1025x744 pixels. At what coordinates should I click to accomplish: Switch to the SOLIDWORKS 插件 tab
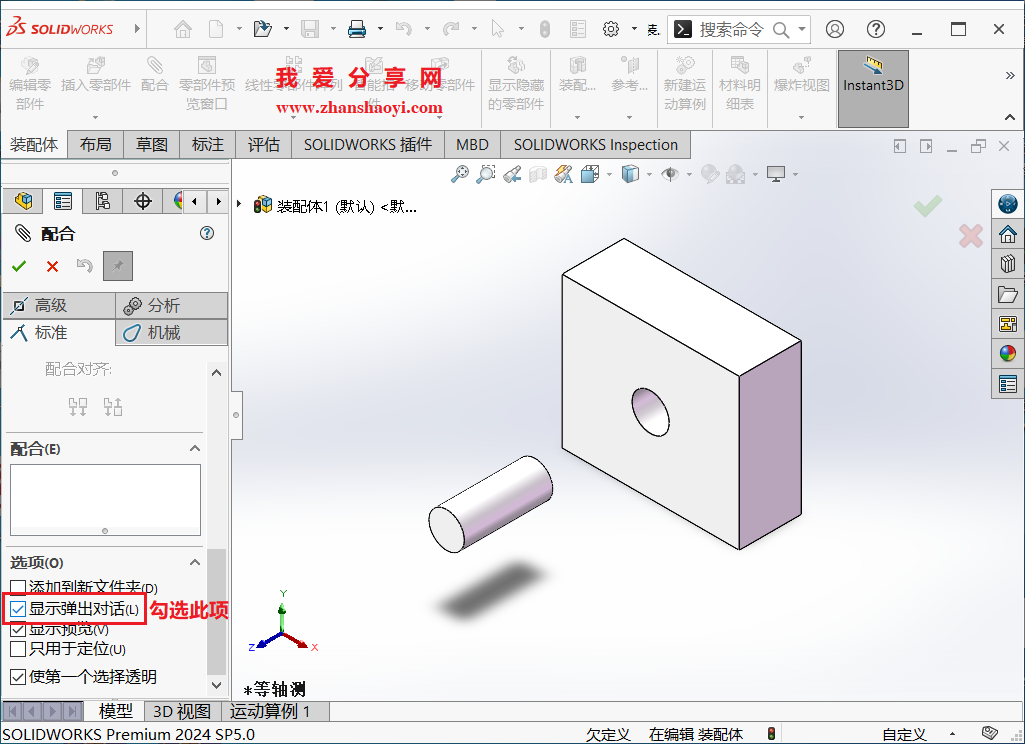(x=366, y=144)
